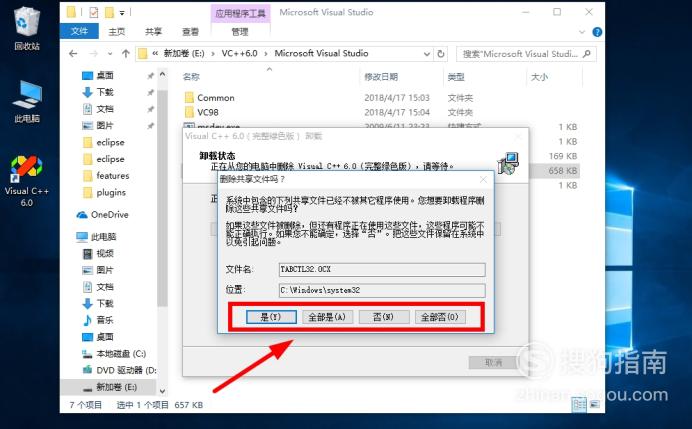Open the 文件 (File) menu in Explorer

pos(79,31)
